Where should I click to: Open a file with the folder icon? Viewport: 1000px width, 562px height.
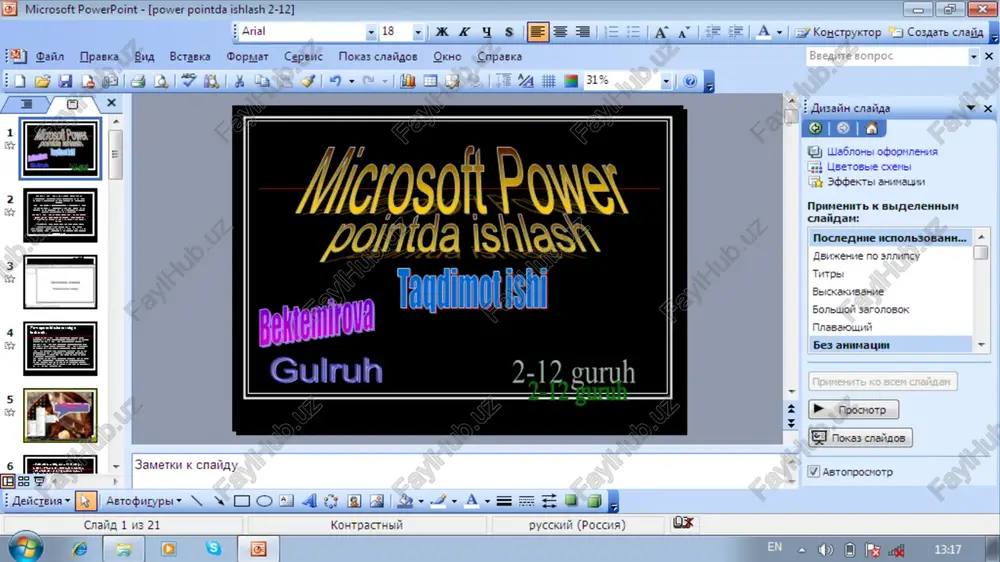42,81
